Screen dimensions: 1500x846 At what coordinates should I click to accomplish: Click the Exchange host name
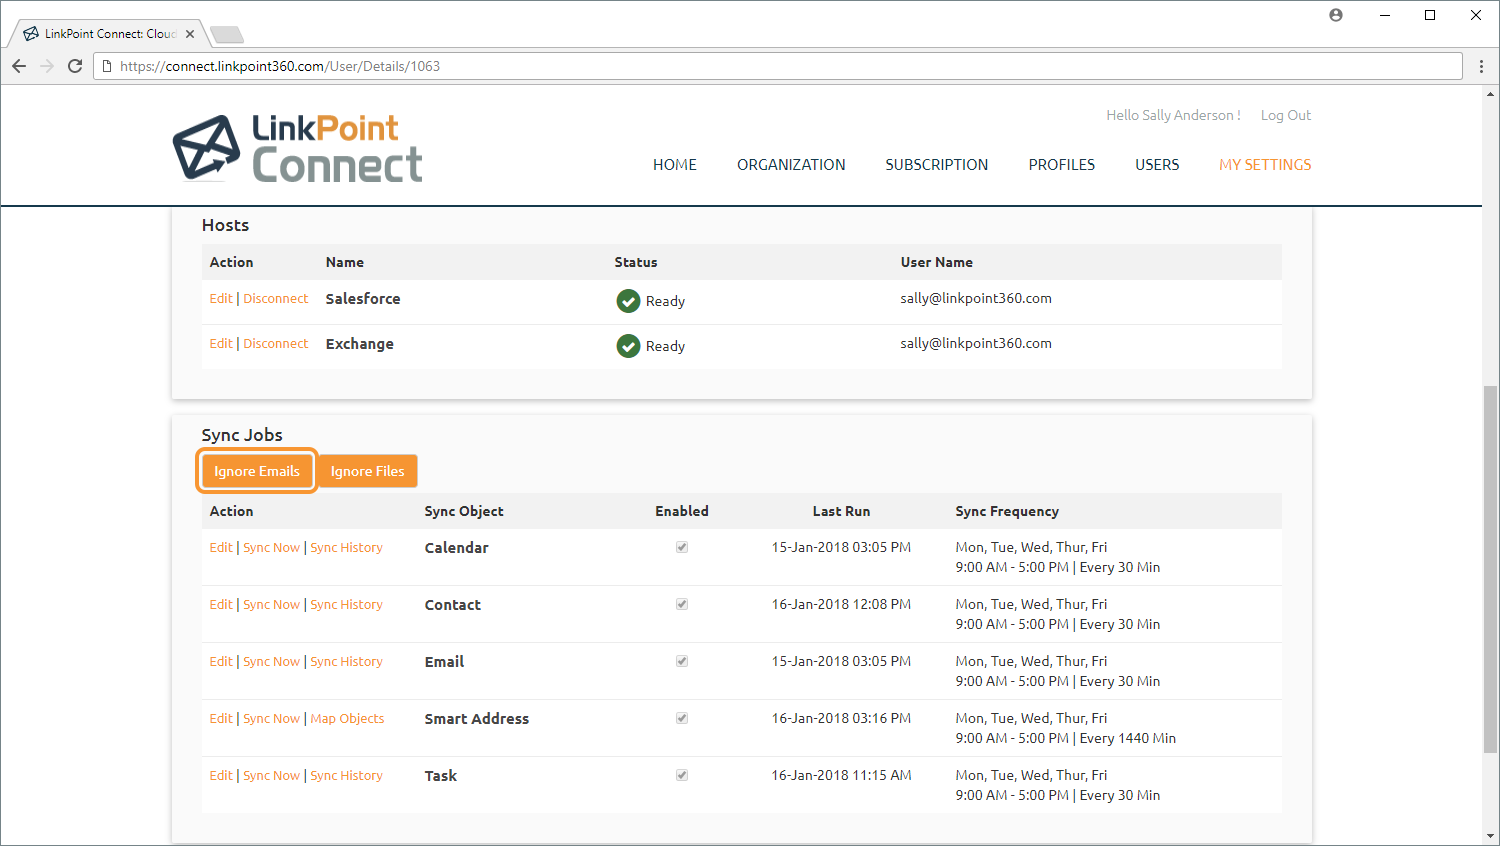coord(360,344)
